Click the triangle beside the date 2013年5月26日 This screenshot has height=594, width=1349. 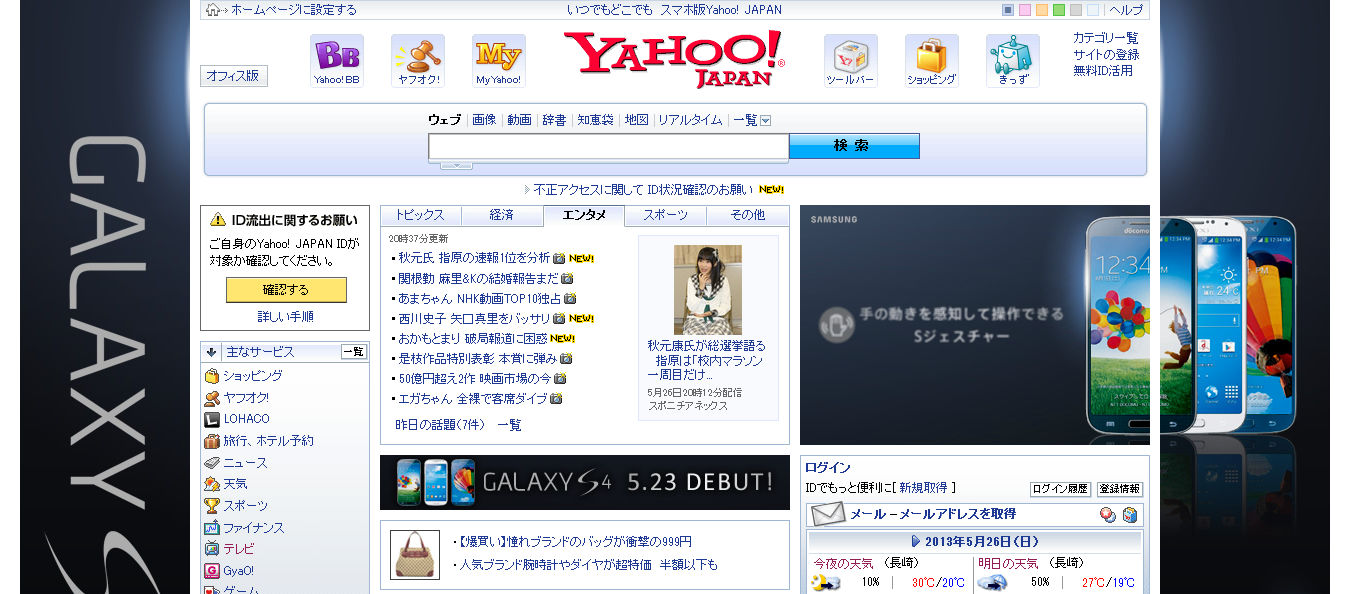916,541
